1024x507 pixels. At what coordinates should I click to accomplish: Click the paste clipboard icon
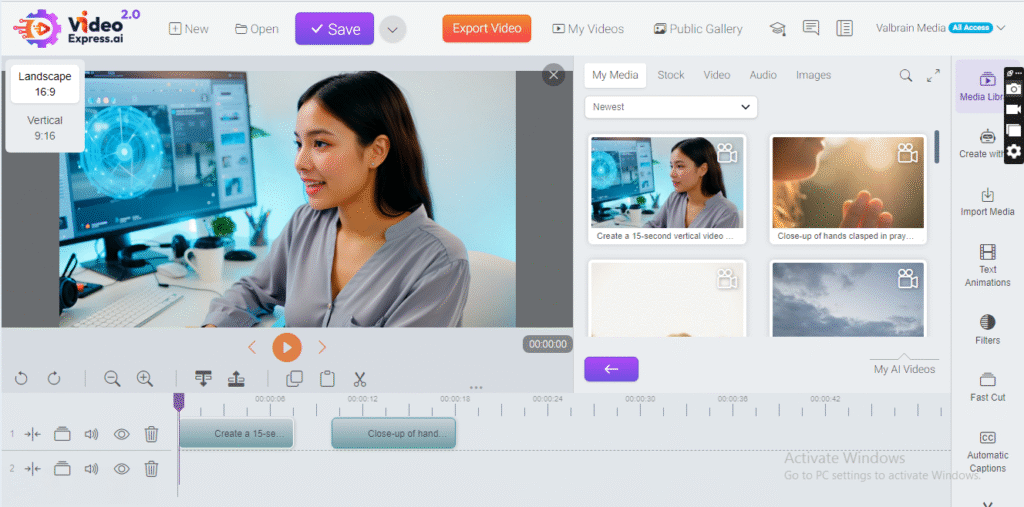(x=327, y=378)
